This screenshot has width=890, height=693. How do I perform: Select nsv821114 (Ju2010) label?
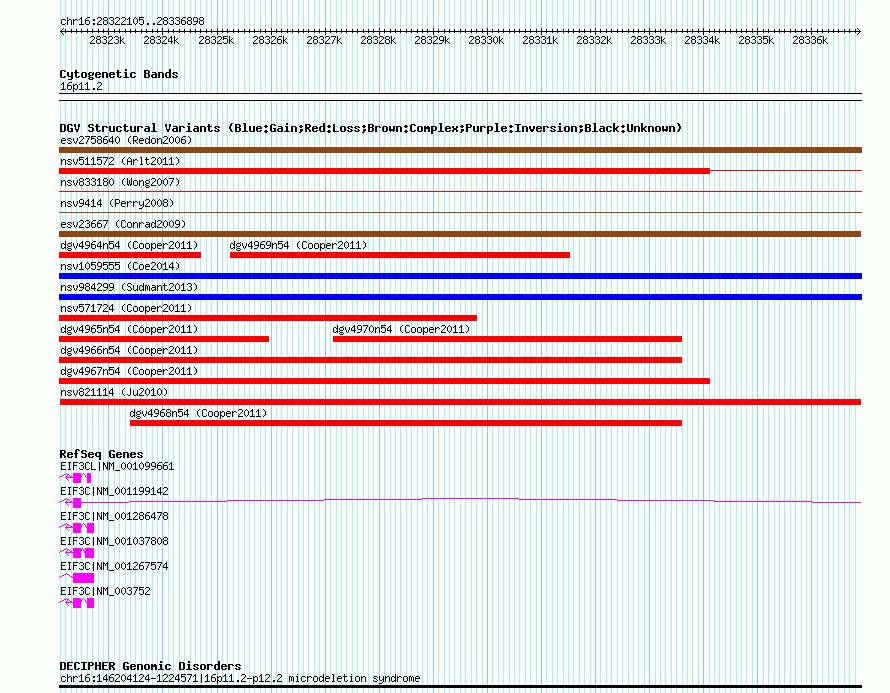click(x=114, y=392)
